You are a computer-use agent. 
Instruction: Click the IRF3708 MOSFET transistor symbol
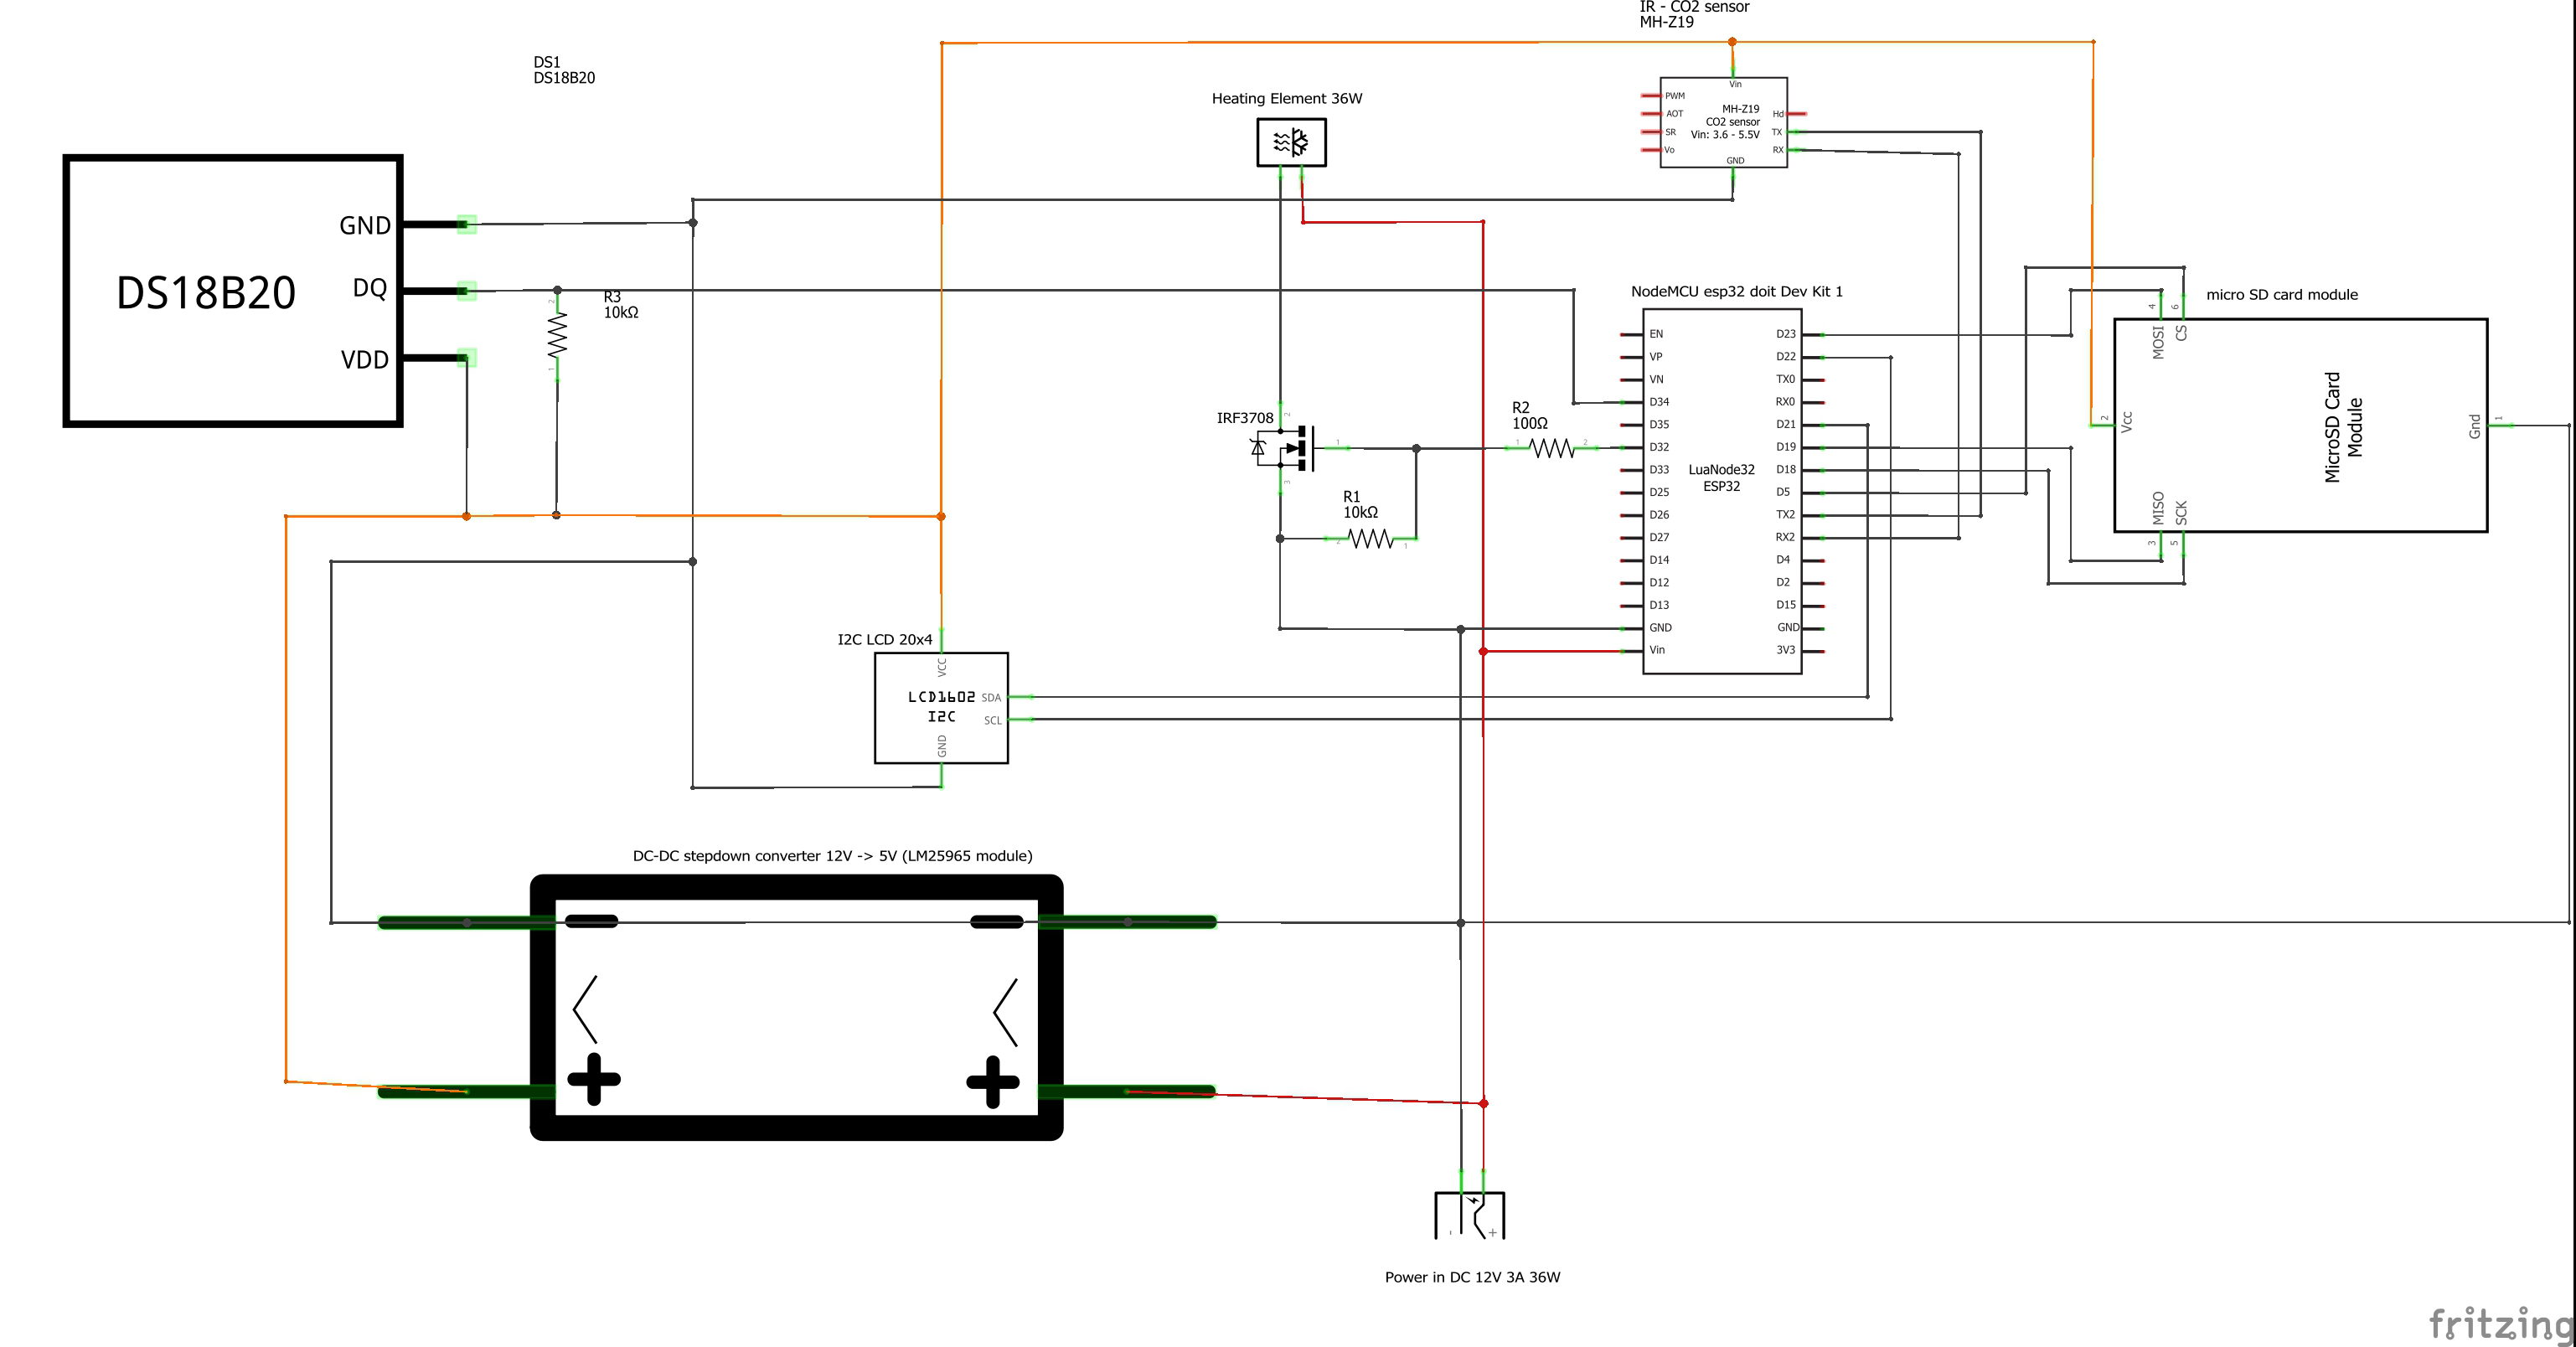click(x=1285, y=447)
